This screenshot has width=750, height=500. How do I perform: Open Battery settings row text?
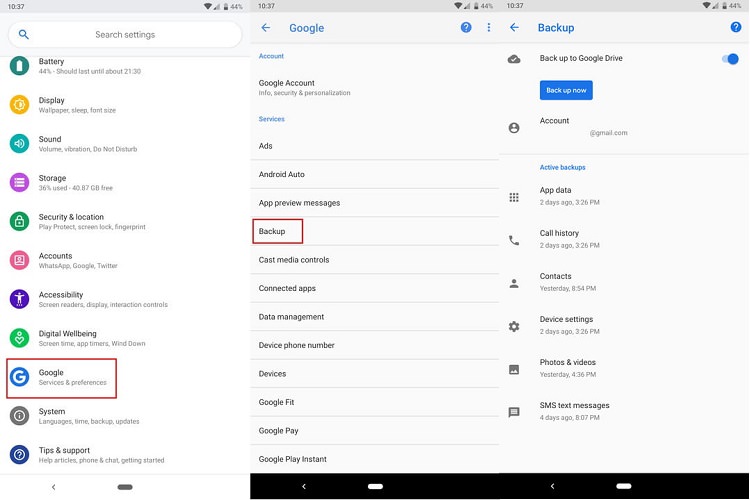point(90,66)
